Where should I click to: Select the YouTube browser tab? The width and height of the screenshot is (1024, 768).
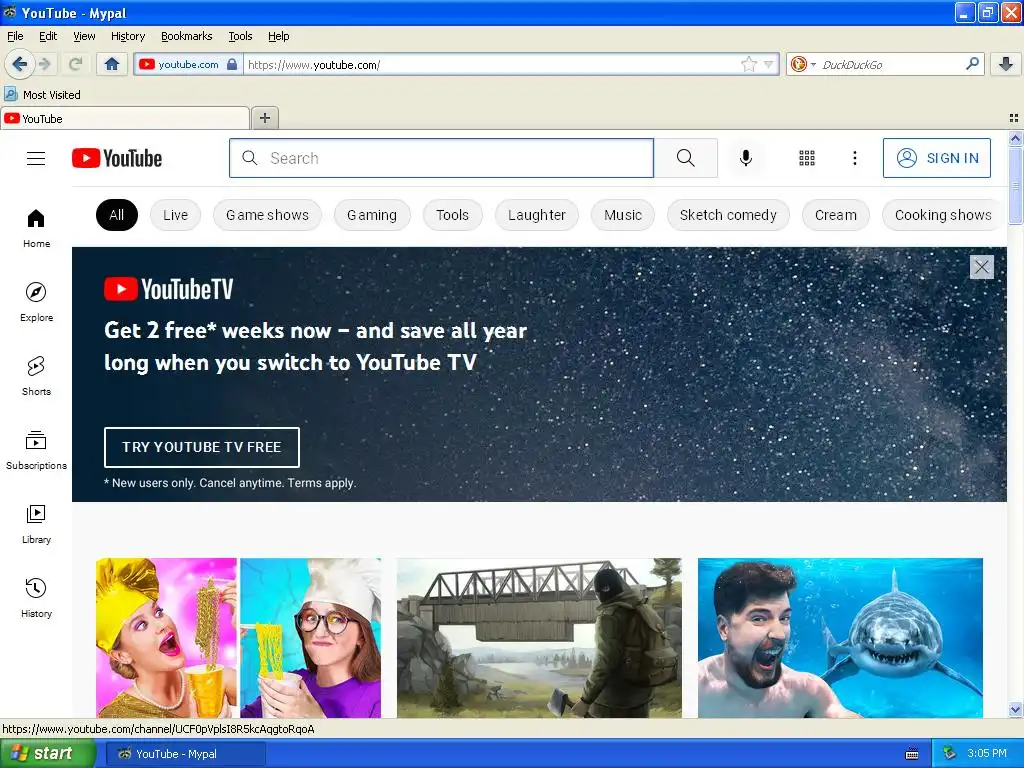[x=125, y=118]
